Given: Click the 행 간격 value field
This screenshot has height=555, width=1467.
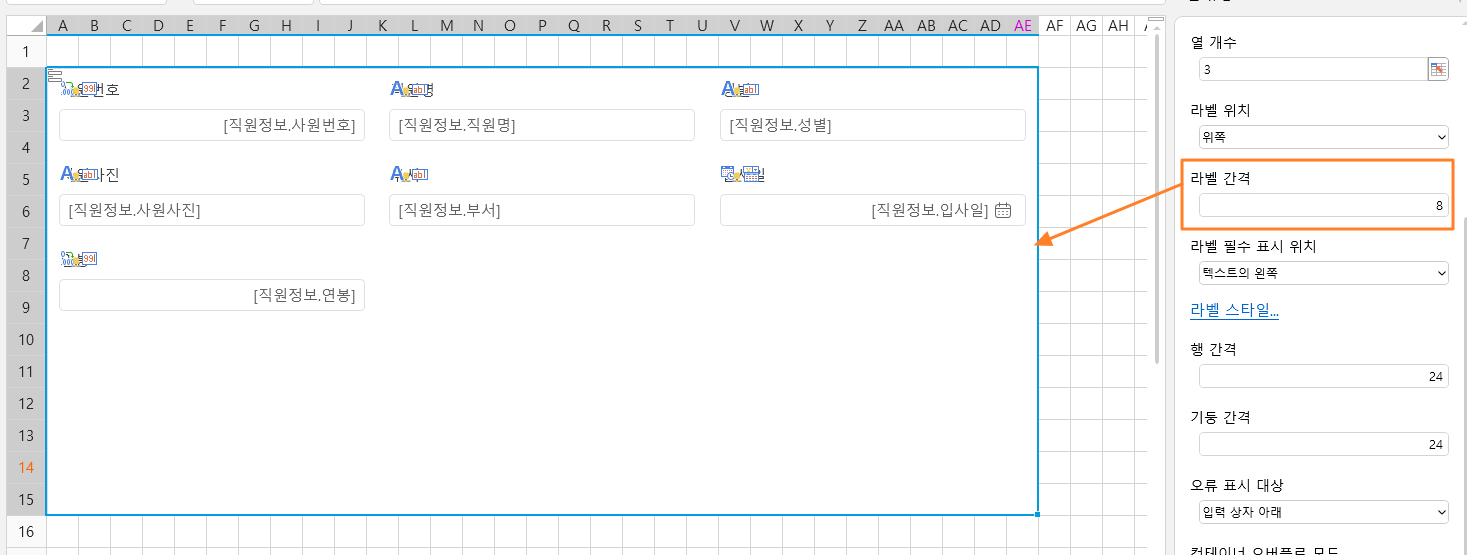Looking at the screenshot, I should click(1324, 376).
